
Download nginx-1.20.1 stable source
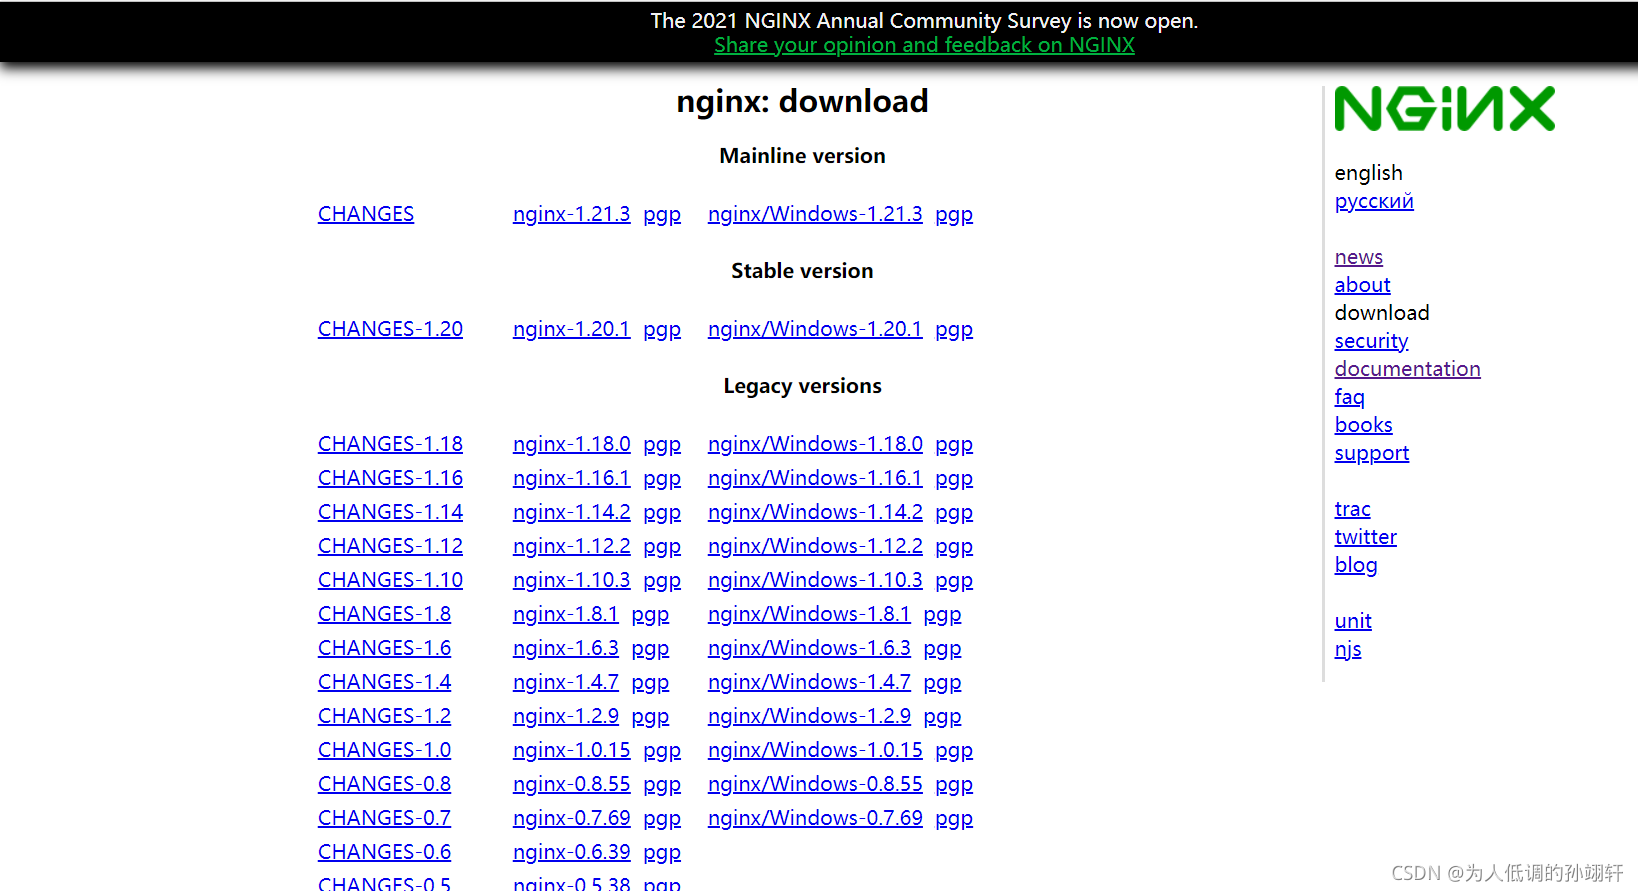(x=572, y=329)
